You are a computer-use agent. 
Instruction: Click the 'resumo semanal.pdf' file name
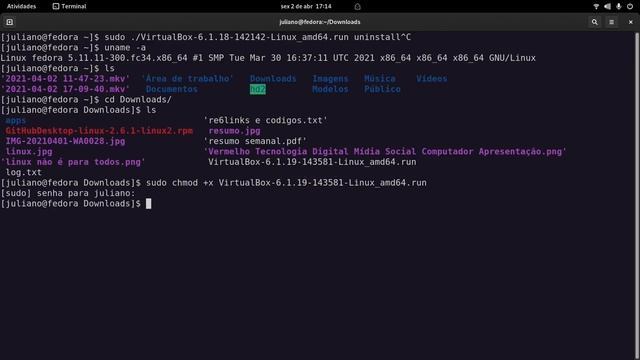coord(255,141)
